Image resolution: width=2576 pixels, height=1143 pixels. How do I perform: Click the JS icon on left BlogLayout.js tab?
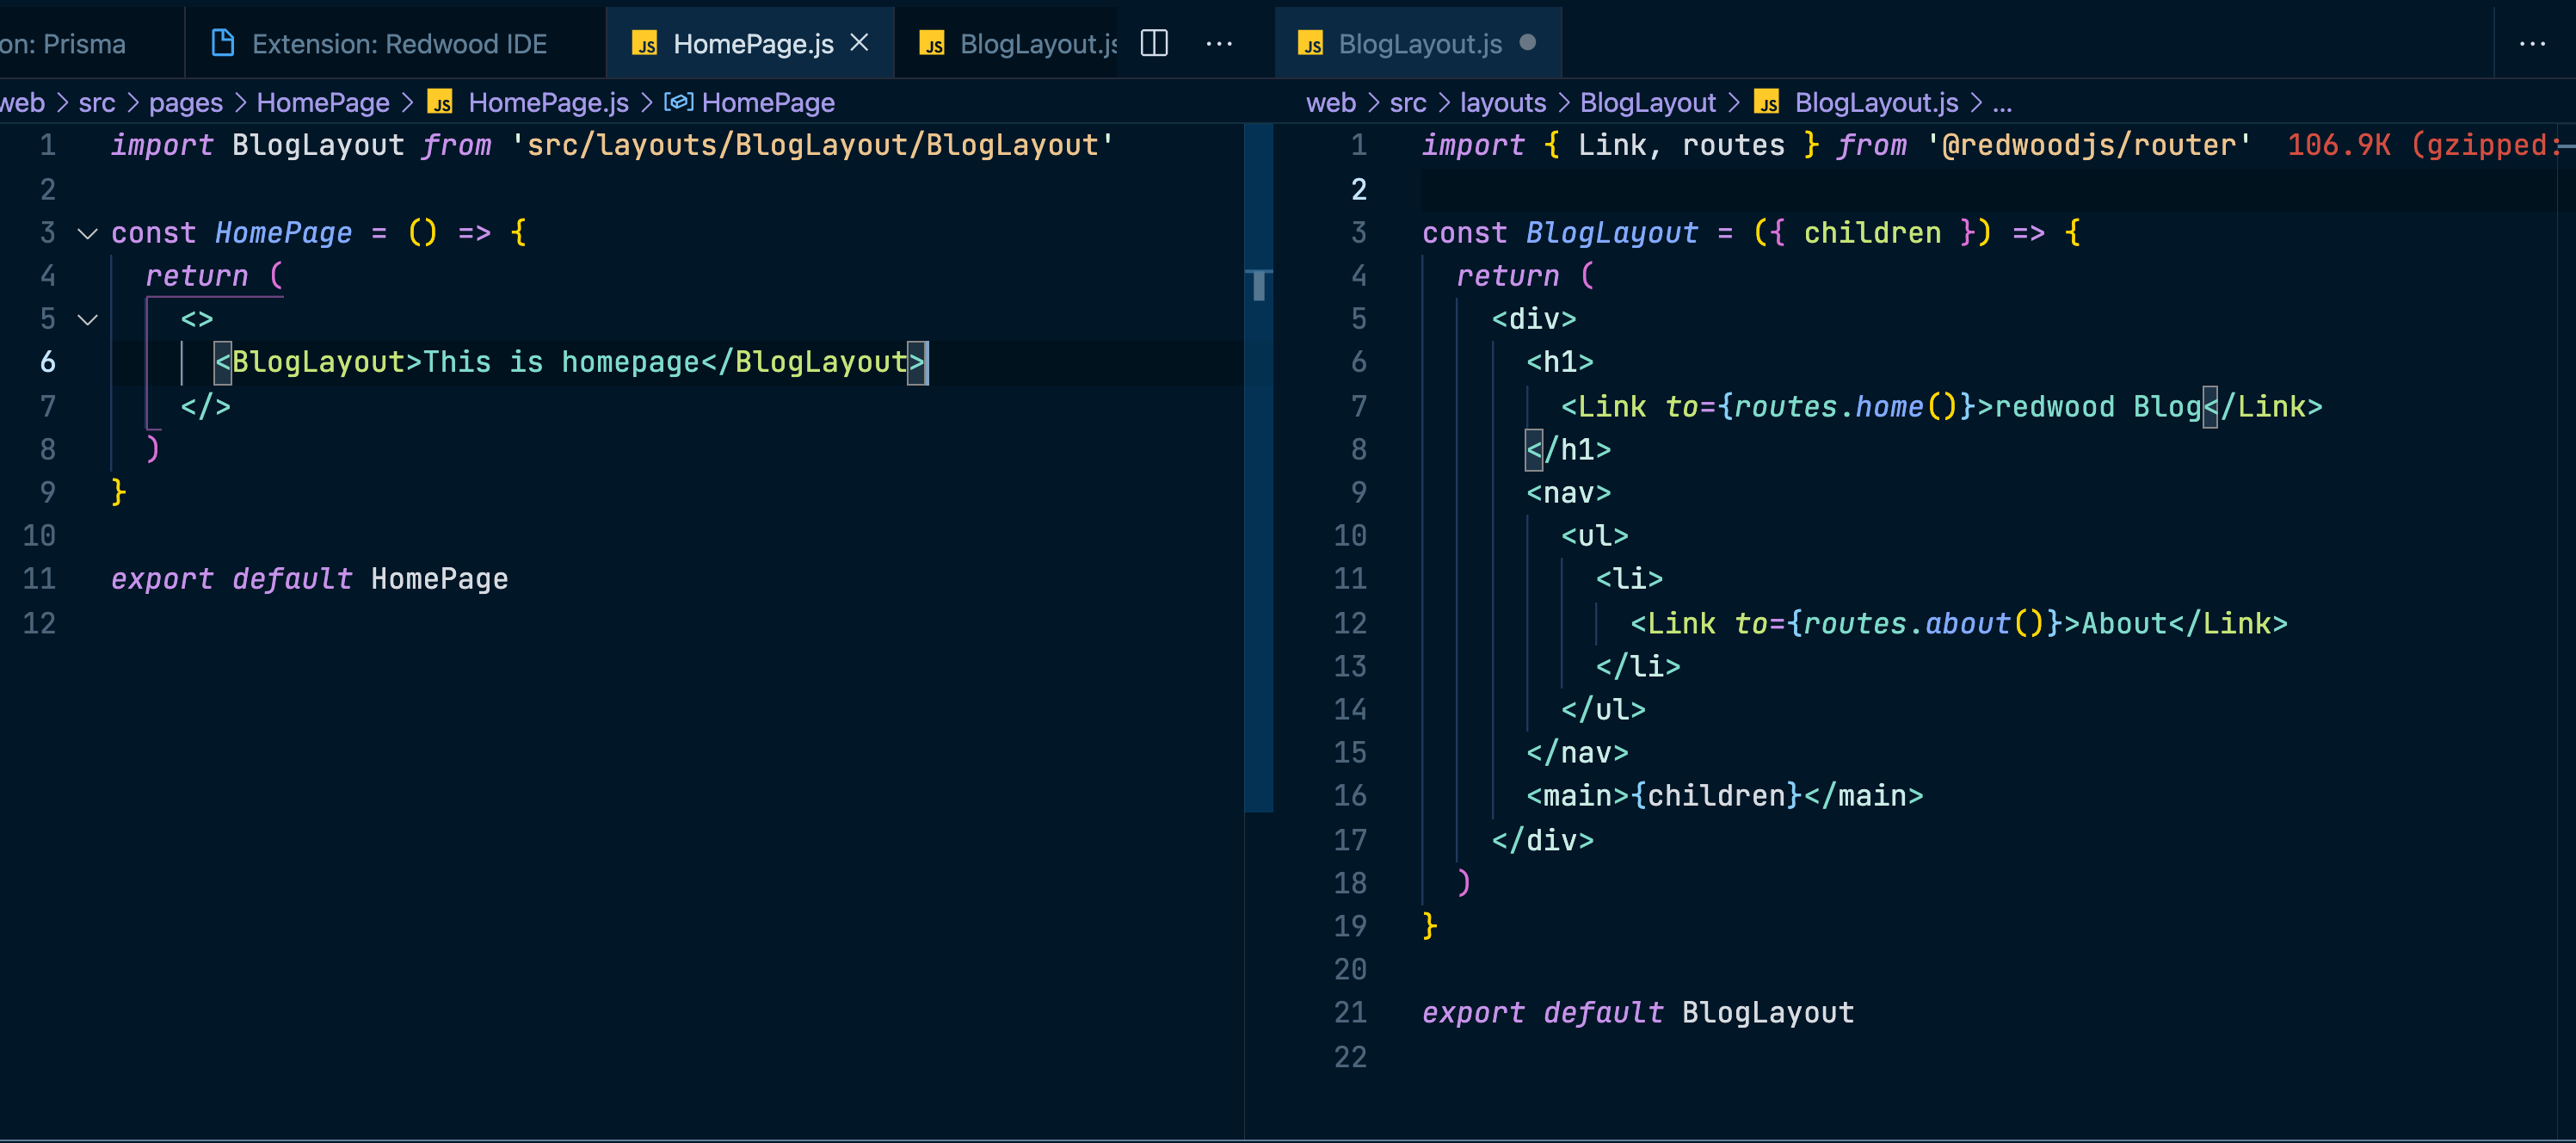[x=932, y=44]
